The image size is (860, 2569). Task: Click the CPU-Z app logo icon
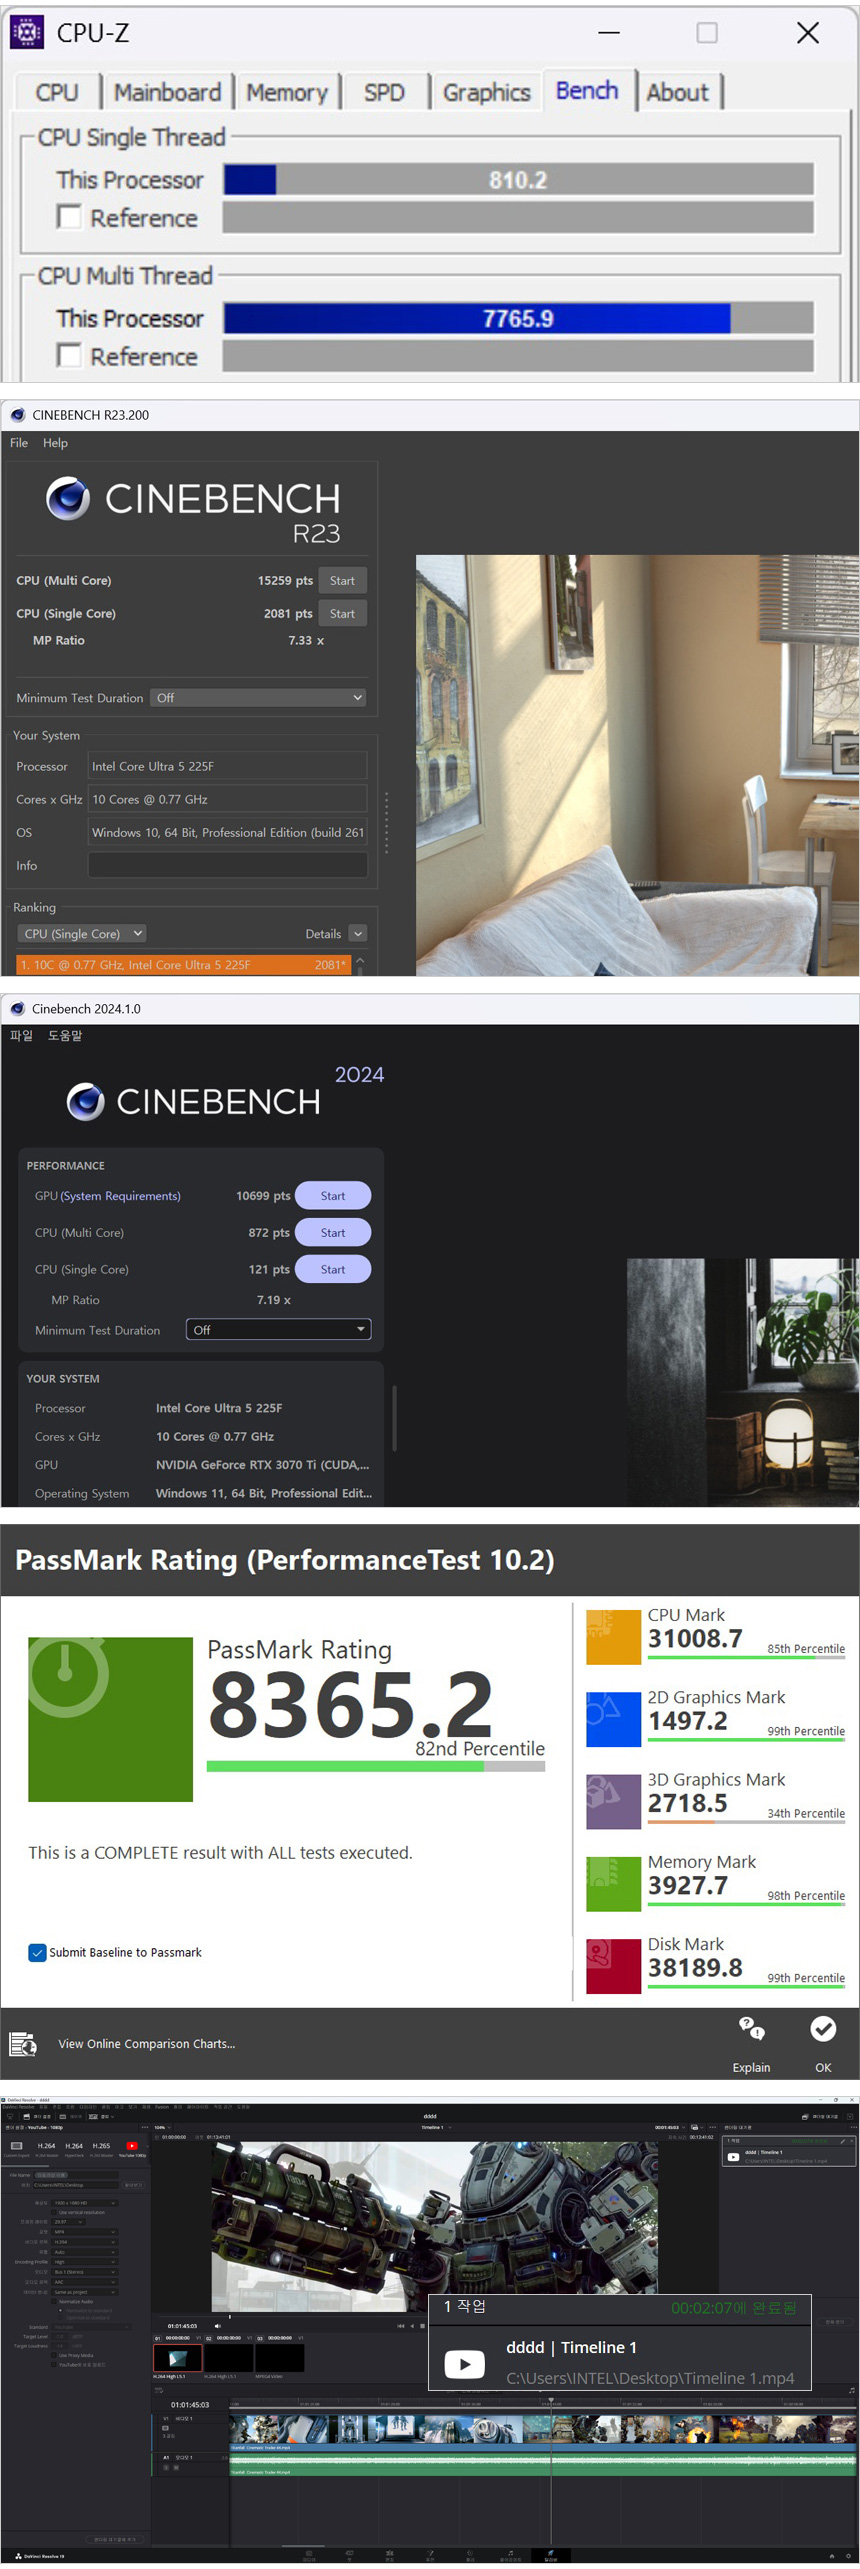(x=27, y=33)
